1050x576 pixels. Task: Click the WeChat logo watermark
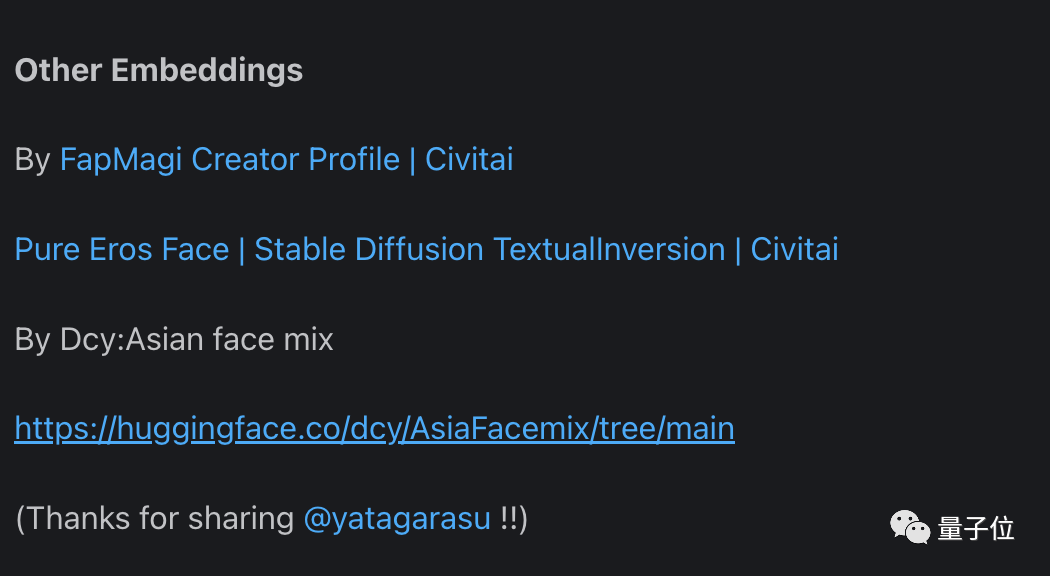tap(910, 526)
